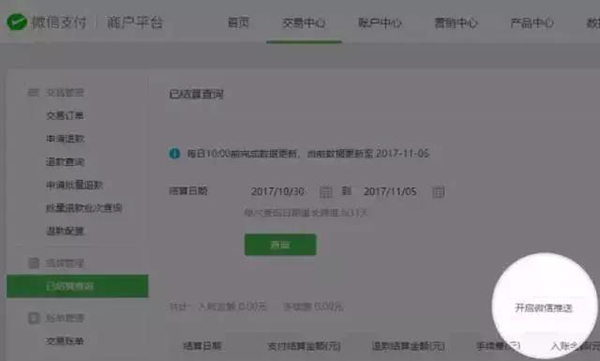Click the green 查询 button

click(x=280, y=245)
